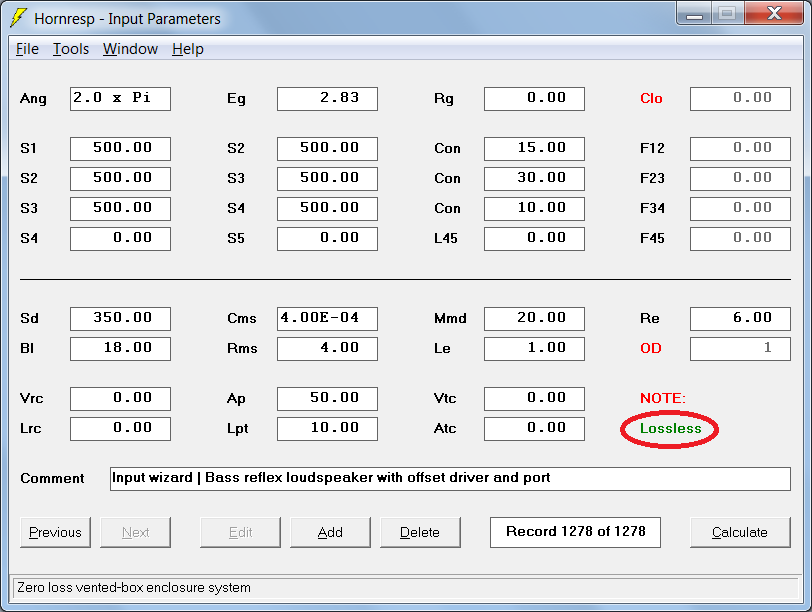Open the Tools menu
Viewport: 812px width, 612px height.
point(71,49)
